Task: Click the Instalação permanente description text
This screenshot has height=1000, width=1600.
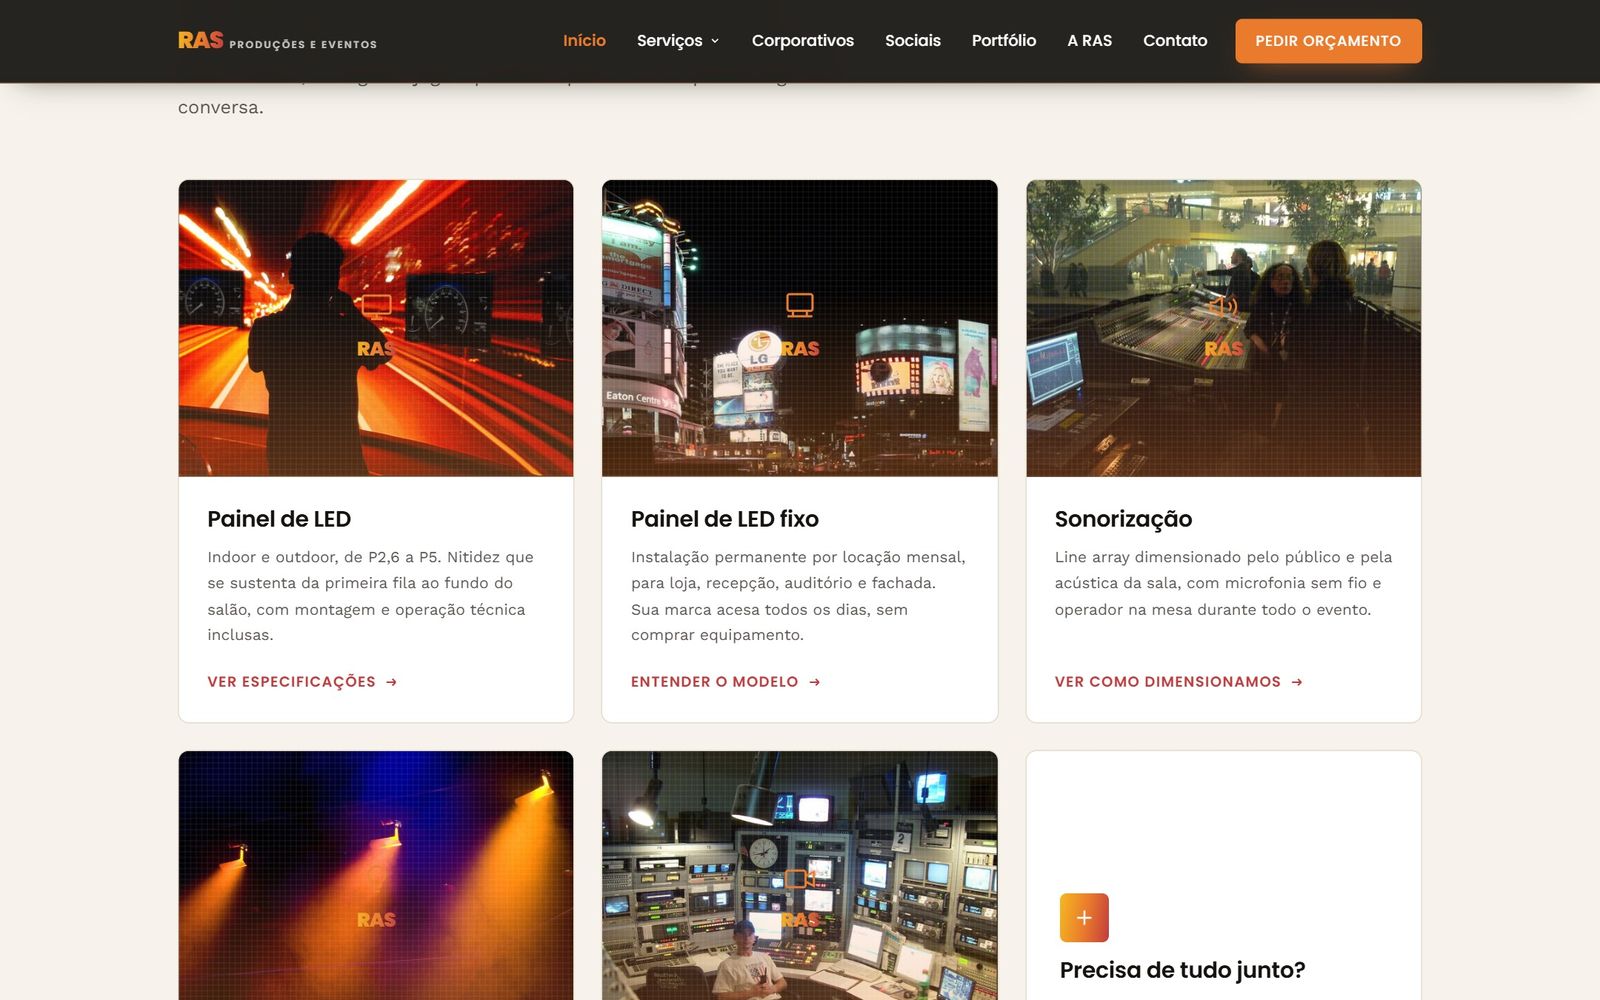Action: (x=799, y=596)
